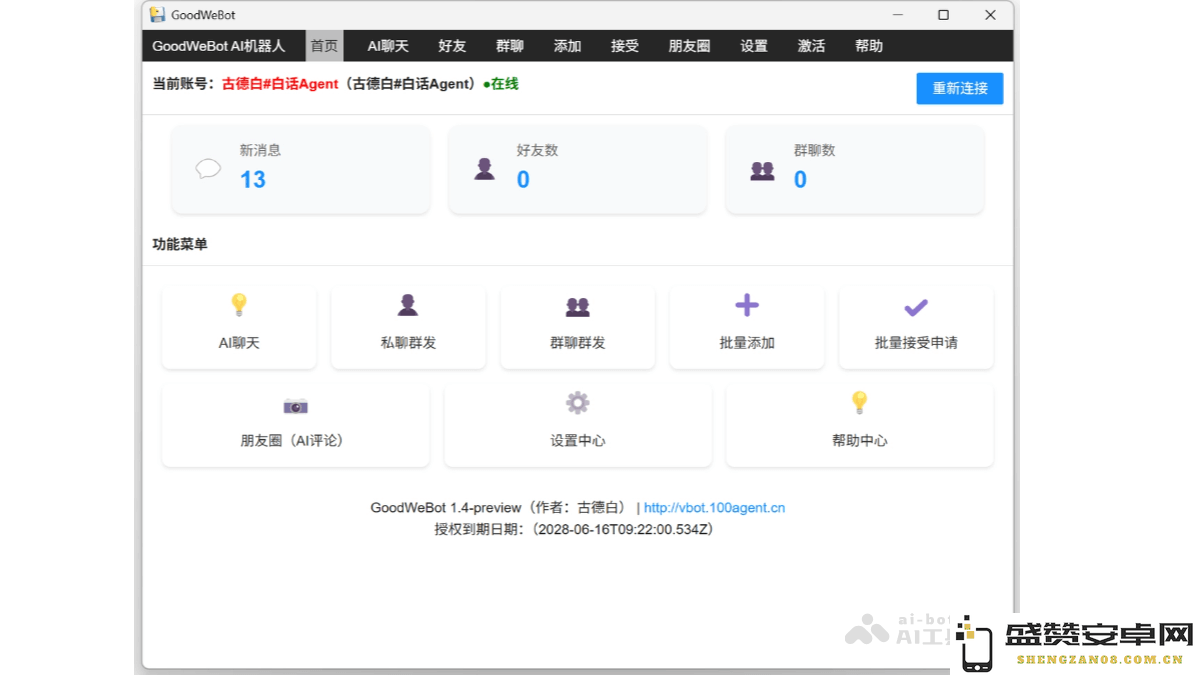The height and width of the screenshot is (675, 1200).
Task: Click the 群聊数 group icon
Action: point(762,170)
